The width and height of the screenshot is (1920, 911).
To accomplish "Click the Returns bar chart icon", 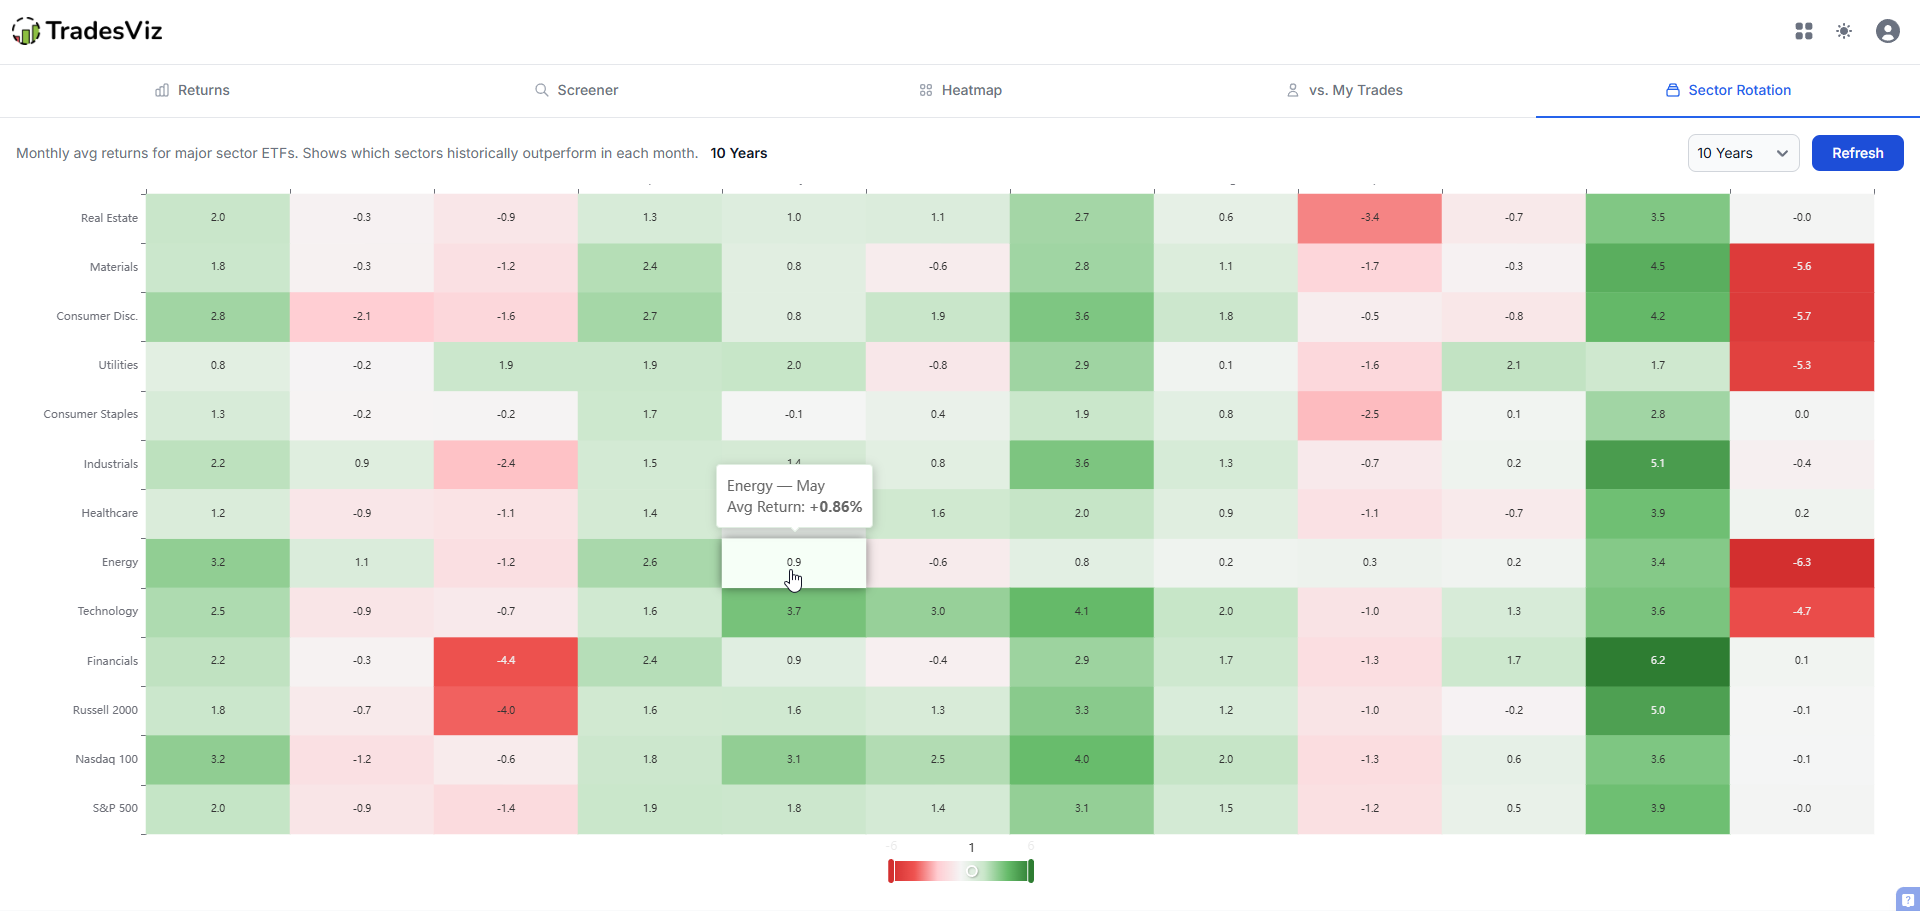I will point(162,90).
